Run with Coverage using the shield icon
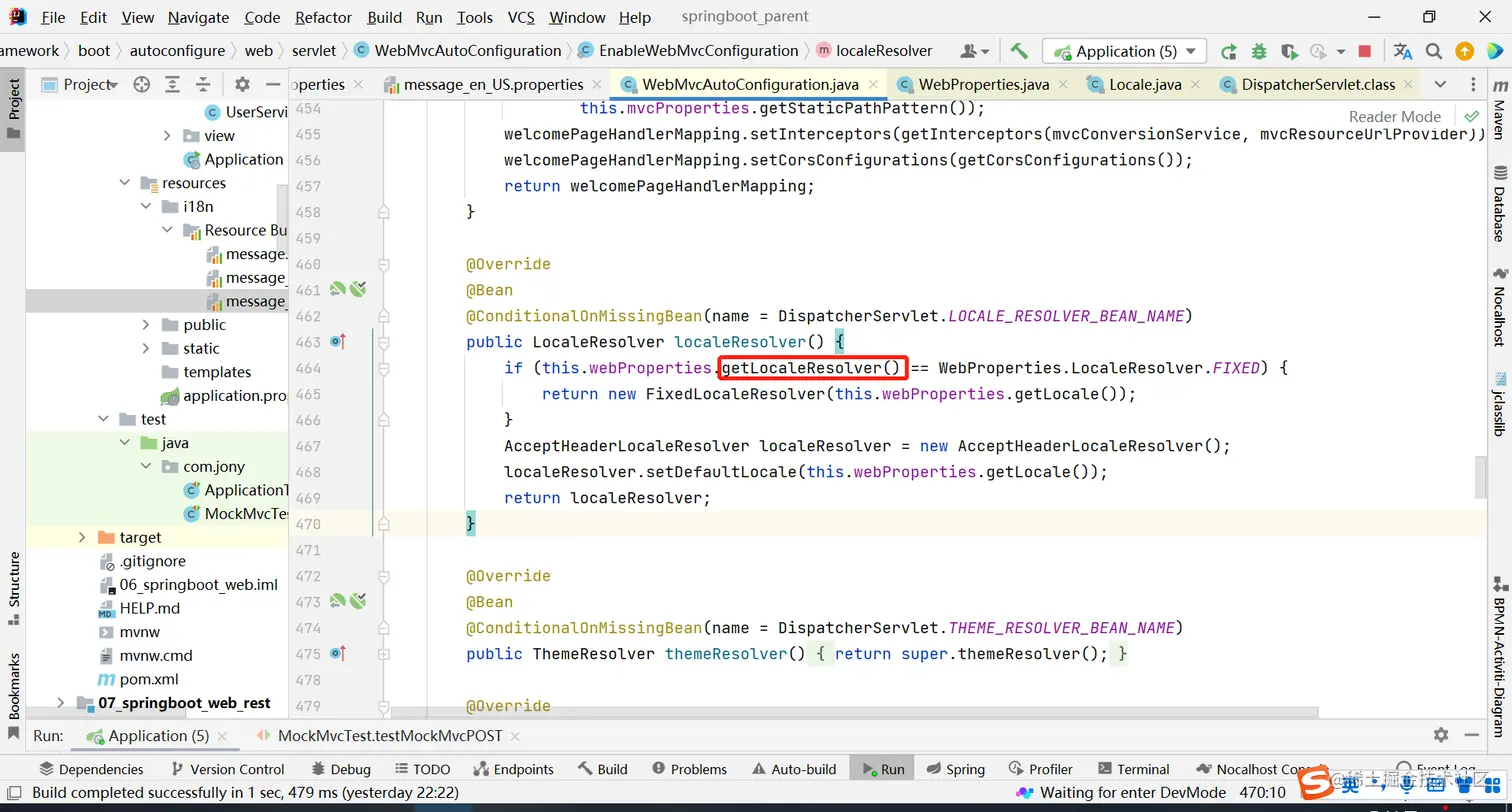This screenshot has height=812, width=1512. pos(1289,51)
